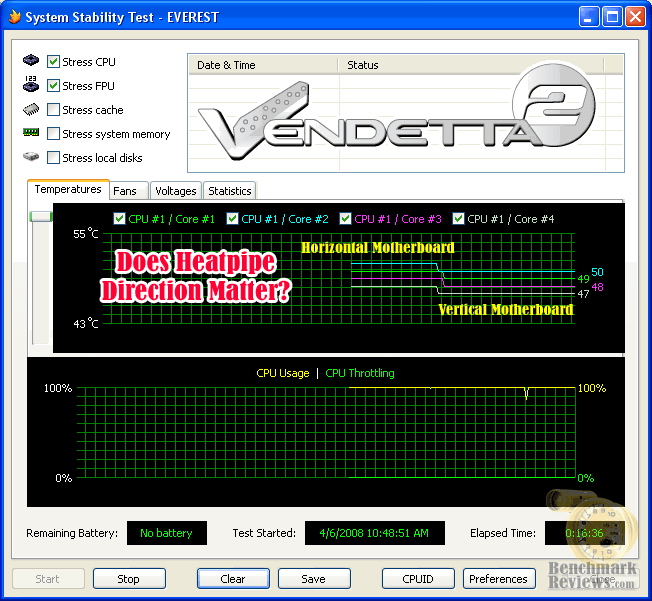Screen dimensions: 652x601
Task: Click the Save button
Action: tap(314, 579)
